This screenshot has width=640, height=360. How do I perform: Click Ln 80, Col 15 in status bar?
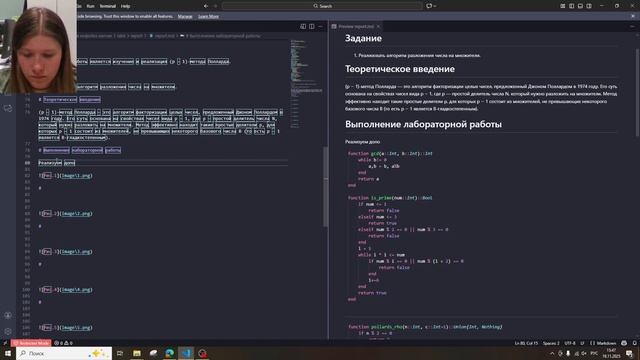coord(526,343)
